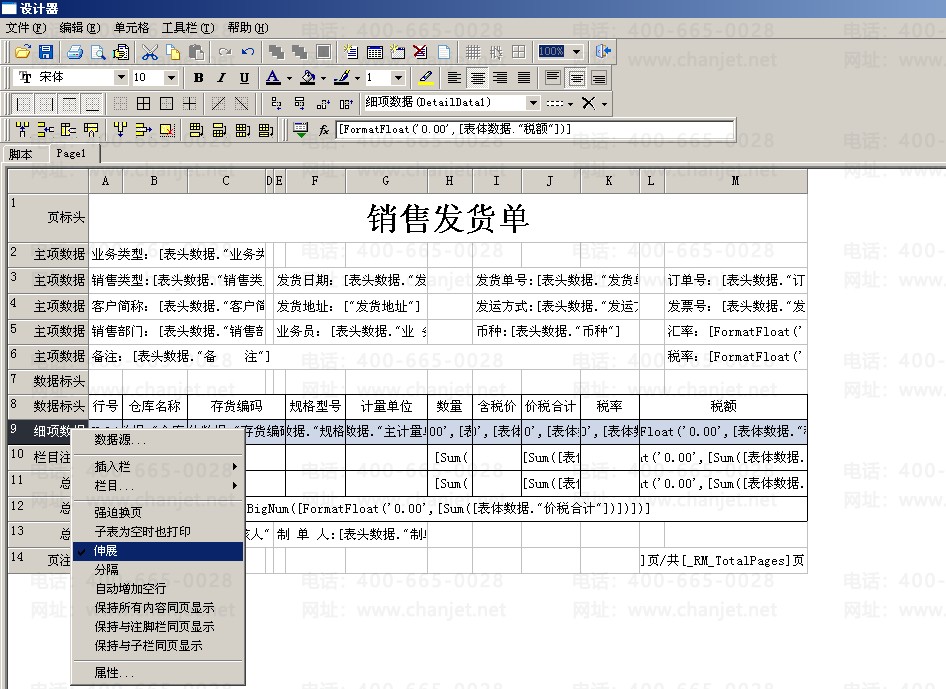Switch to the 脚本 tab
The height and width of the screenshot is (689, 946).
[21, 155]
